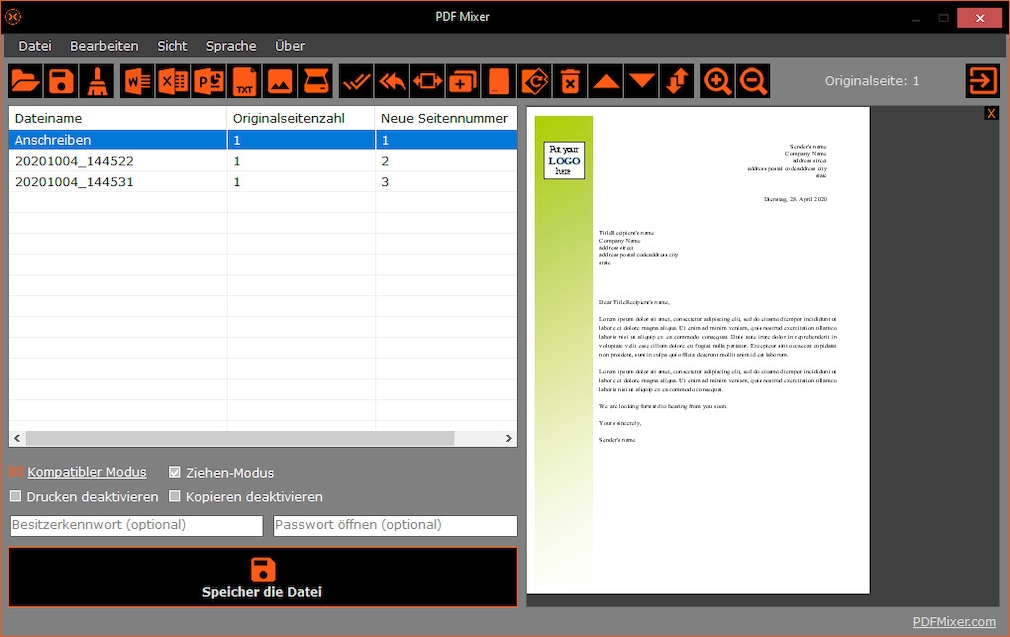This screenshot has height=637, width=1010.
Task: Import a PowerPoint file via the P icon
Action: tap(208, 81)
